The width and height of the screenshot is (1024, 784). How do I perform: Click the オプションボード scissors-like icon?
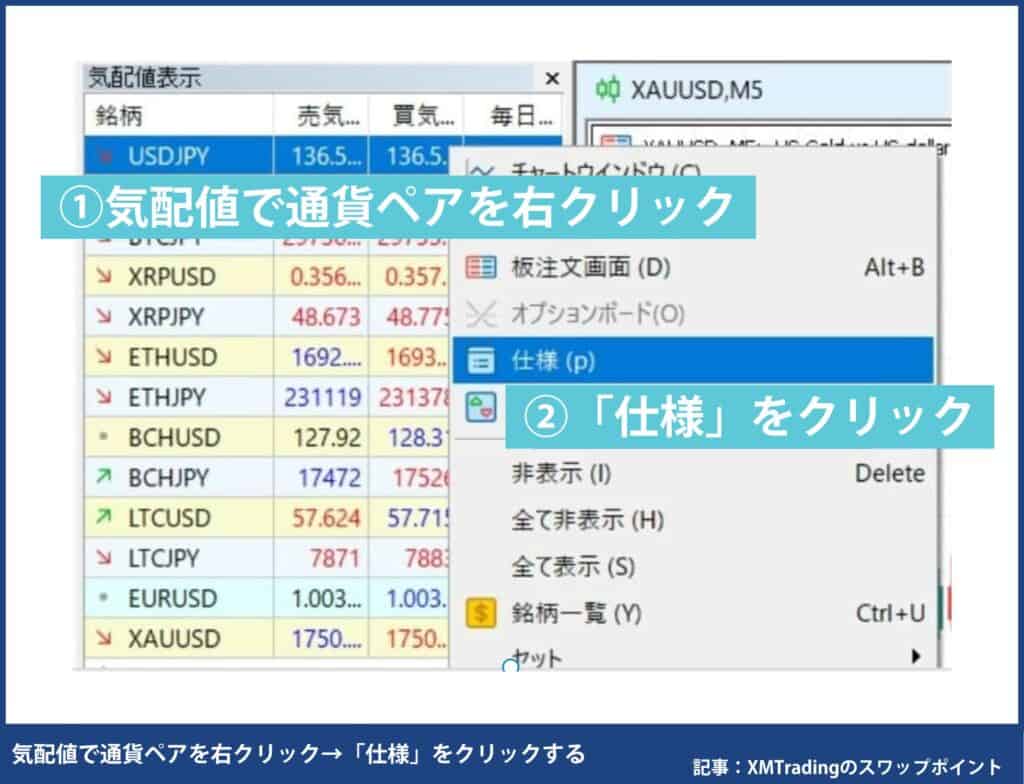tap(481, 314)
